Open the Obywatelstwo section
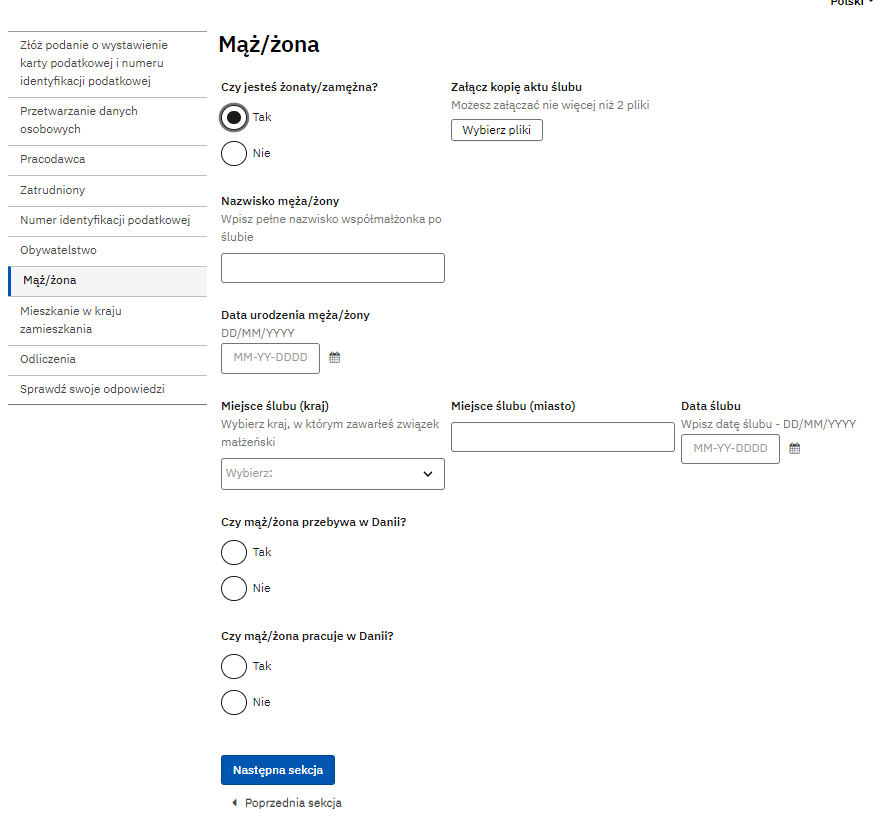This screenshot has width=889, height=823. point(108,251)
